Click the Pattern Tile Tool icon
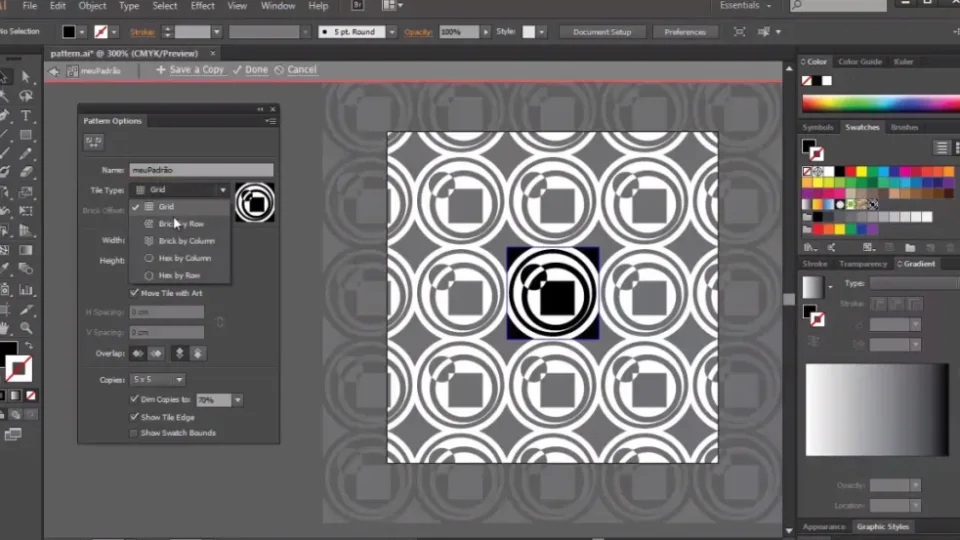Viewport: 960px width, 540px height. 94,142
